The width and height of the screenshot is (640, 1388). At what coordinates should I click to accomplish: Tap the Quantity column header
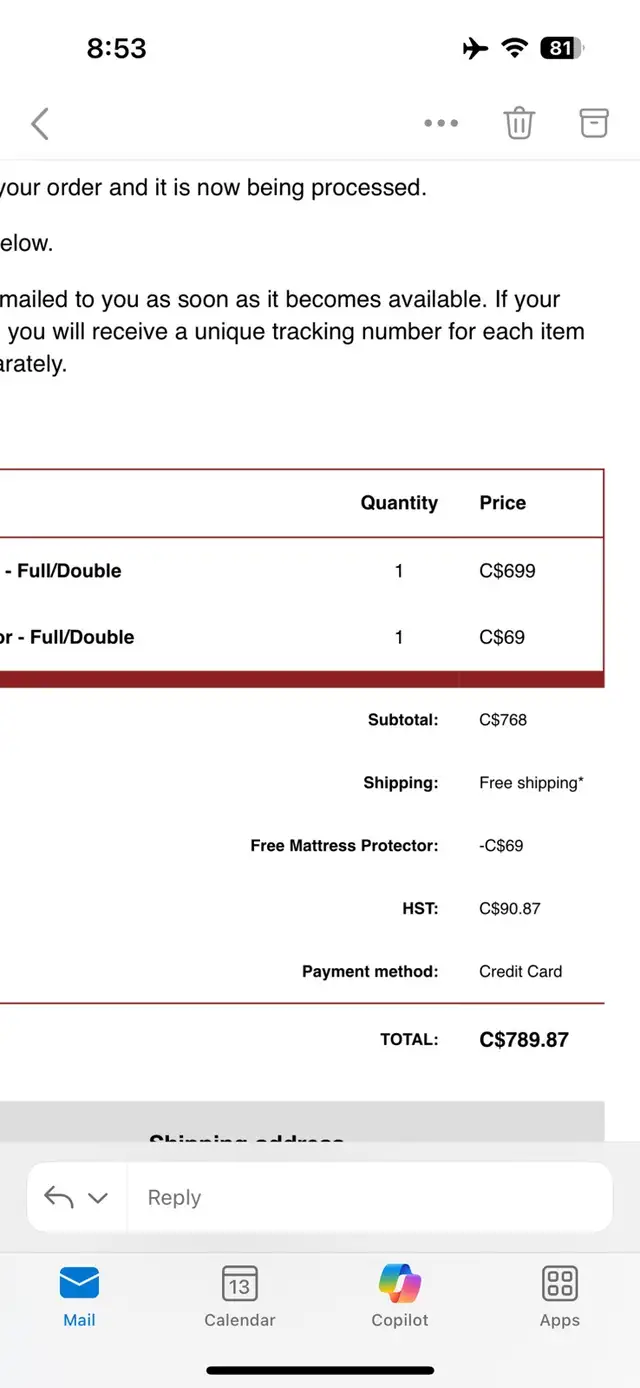(399, 503)
